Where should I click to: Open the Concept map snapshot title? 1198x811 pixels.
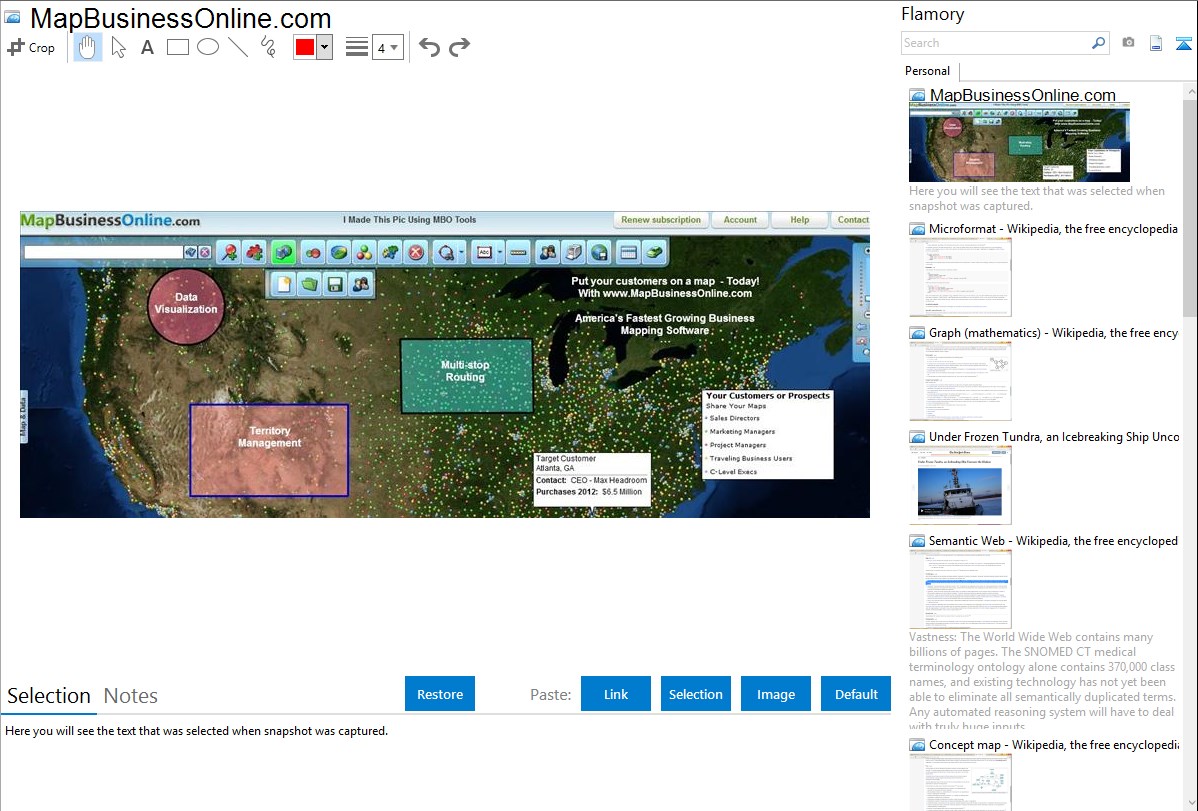coord(1054,744)
